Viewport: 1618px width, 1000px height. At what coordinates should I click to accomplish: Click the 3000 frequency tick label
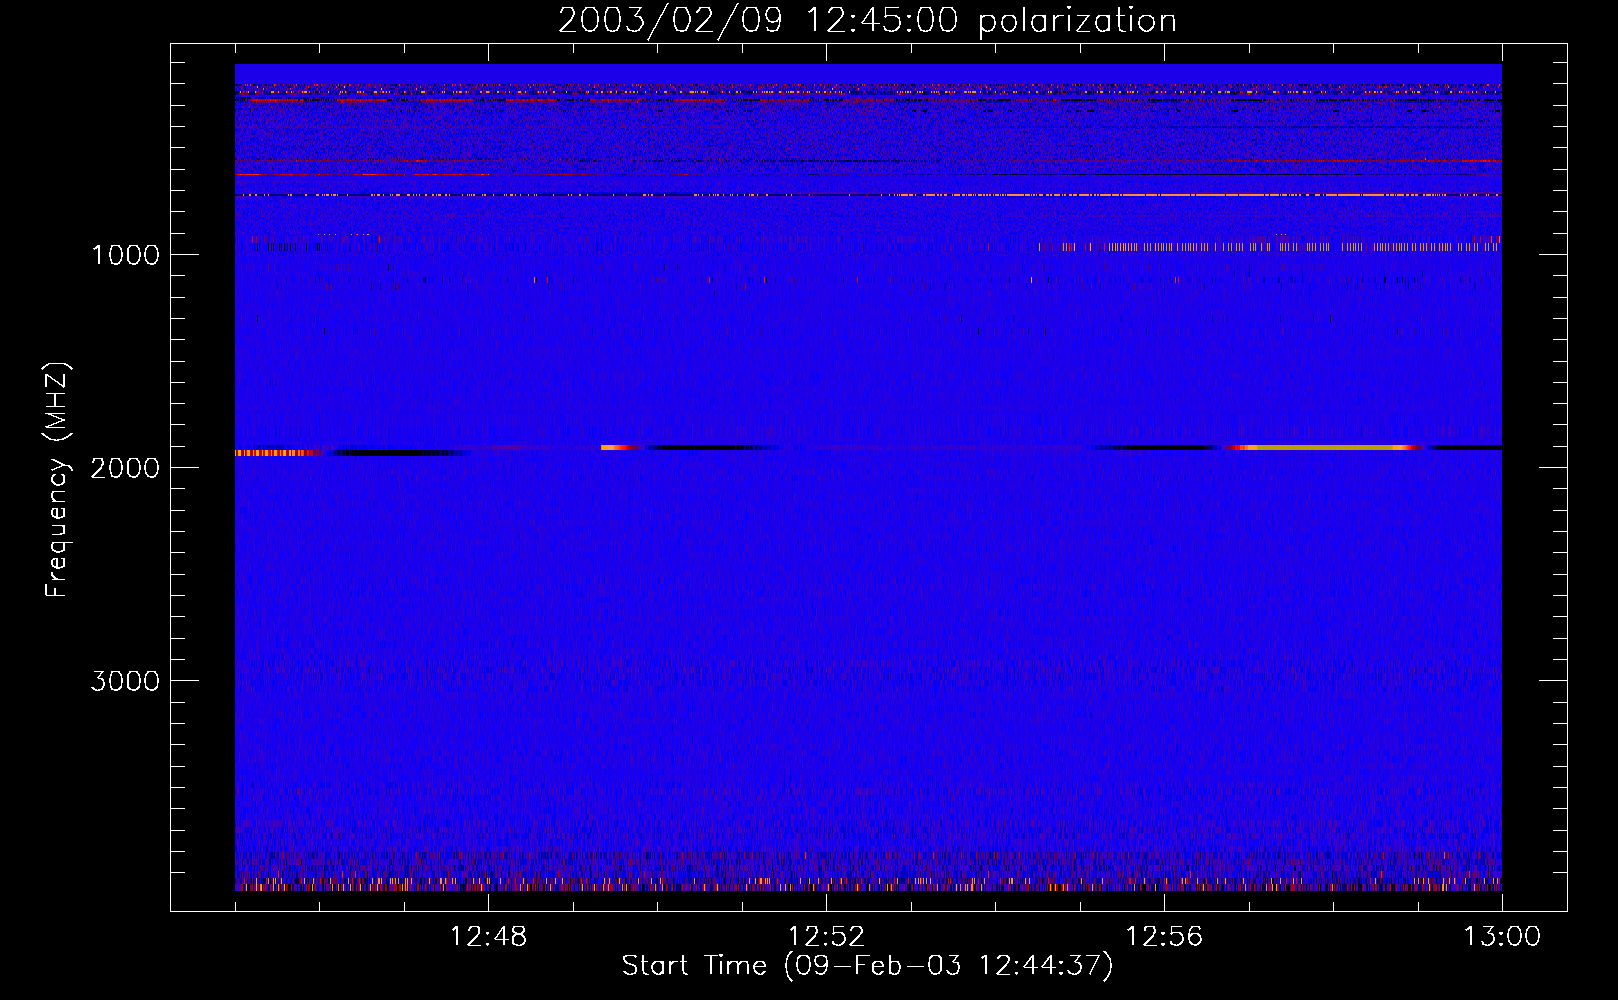[125, 681]
